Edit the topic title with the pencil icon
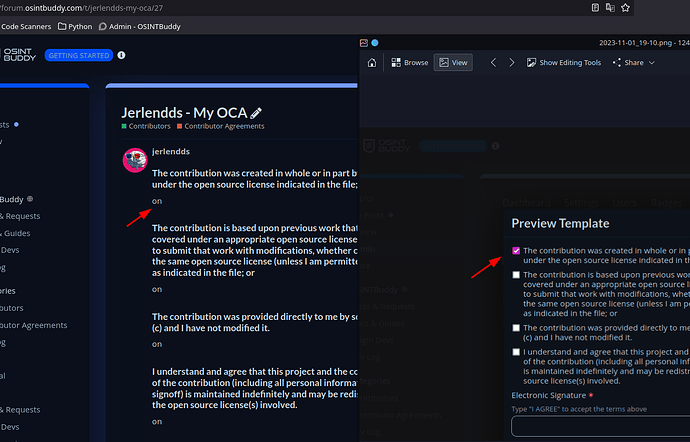 pyautogui.click(x=256, y=113)
